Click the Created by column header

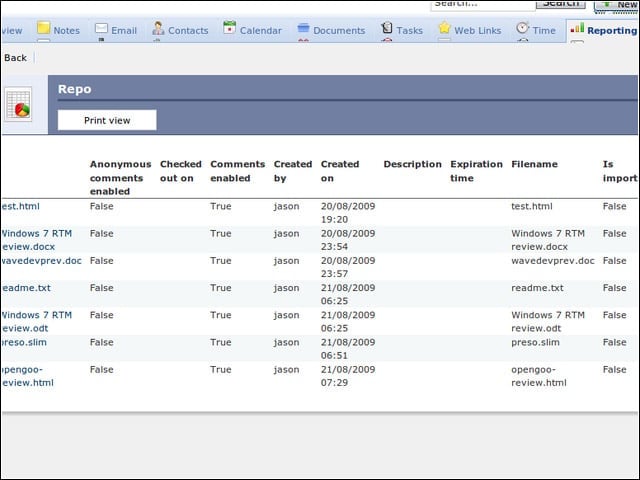coord(293,171)
